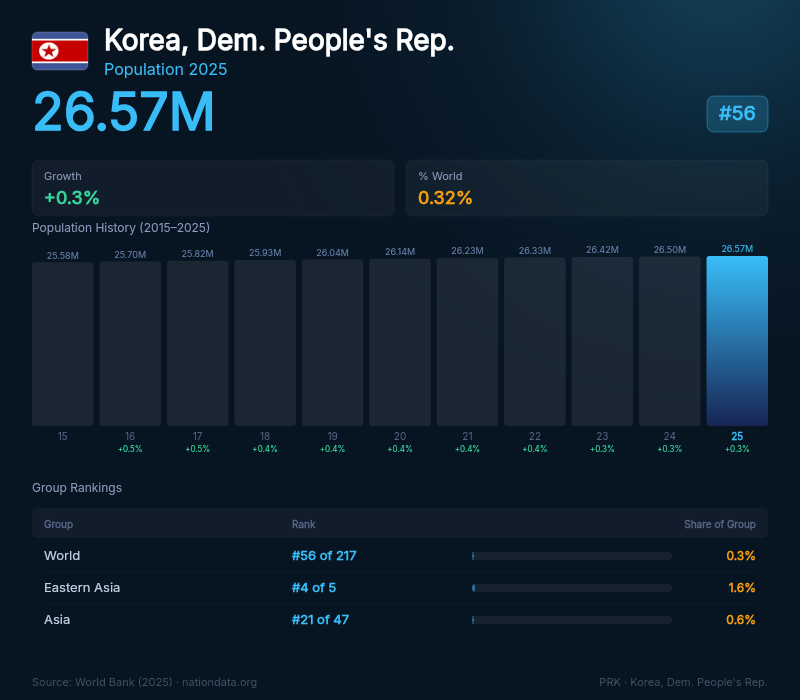Image resolution: width=800 pixels, height=700 pixels.
Task: Select the 2021 bar labeled 26.23M
Action: tap(467, 341)
